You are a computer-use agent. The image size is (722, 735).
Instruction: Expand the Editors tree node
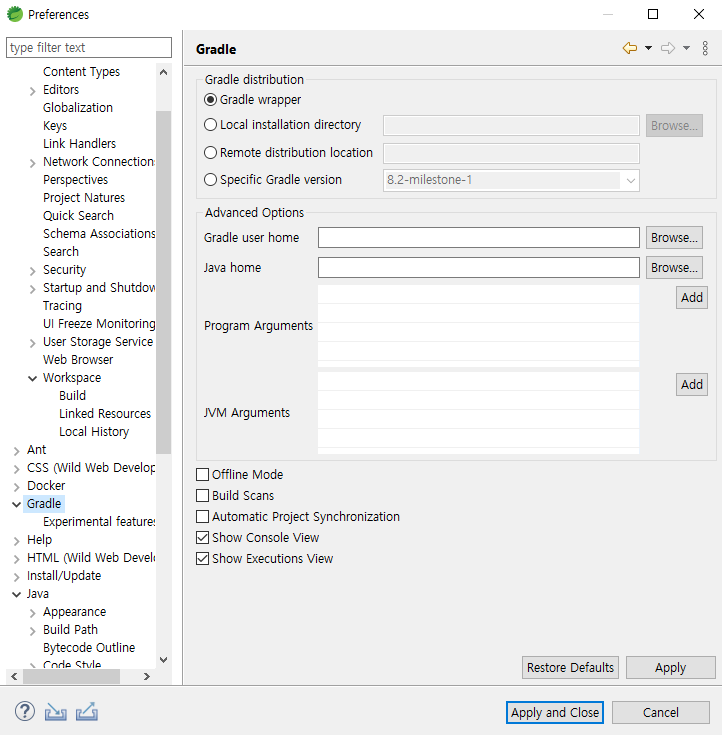[32, 91]
